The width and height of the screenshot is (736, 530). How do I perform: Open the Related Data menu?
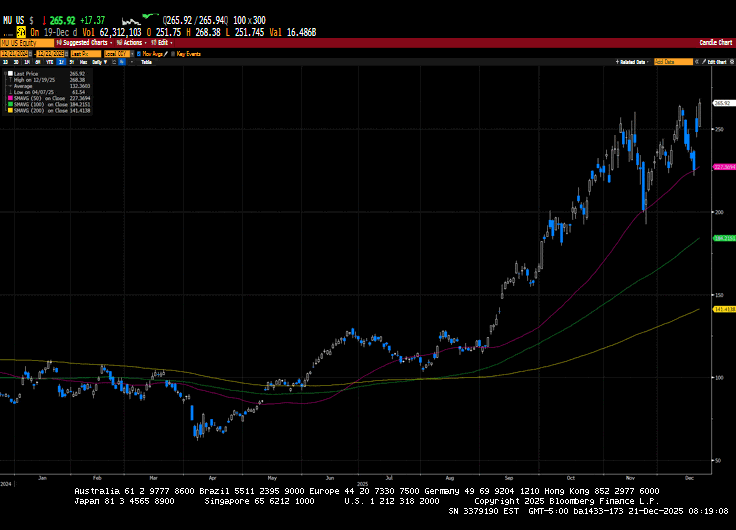tap(632, 62)
